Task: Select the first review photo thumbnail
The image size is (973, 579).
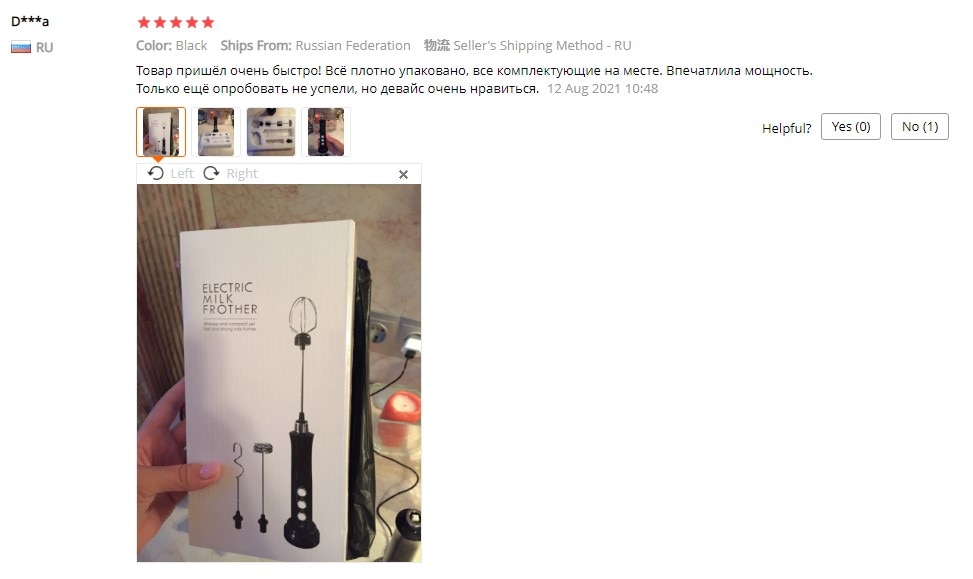Action: click(x=161, y=132)
